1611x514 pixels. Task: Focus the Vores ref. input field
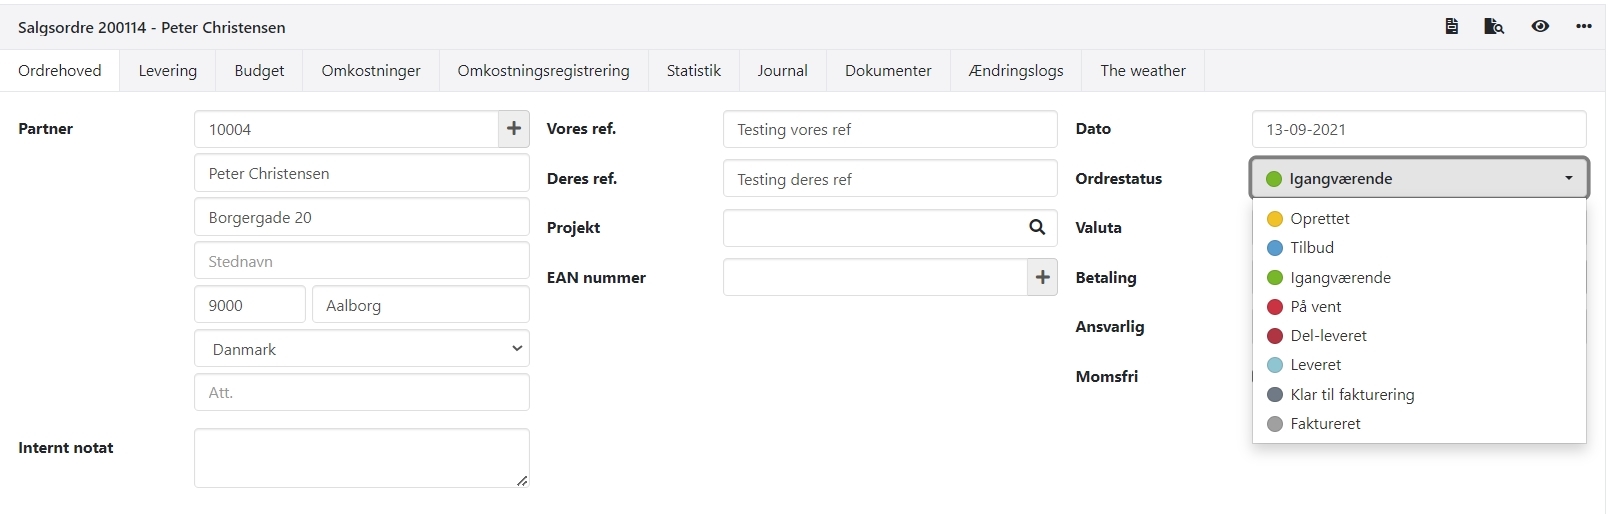[x=889, y=130]
